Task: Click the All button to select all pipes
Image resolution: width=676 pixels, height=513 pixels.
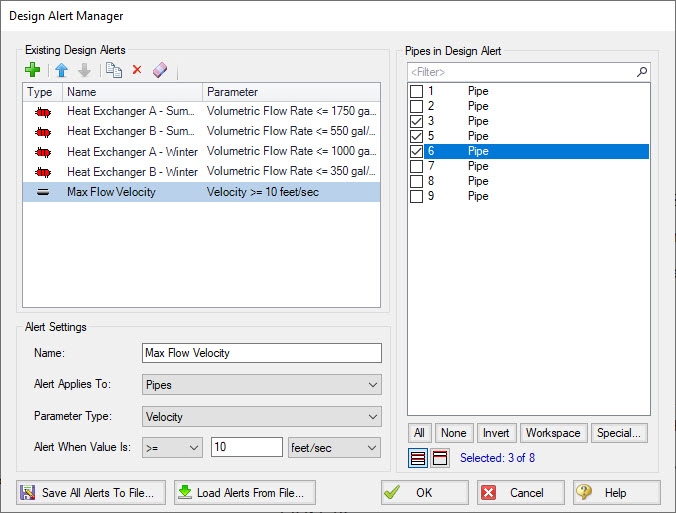Action: point(419,433)
